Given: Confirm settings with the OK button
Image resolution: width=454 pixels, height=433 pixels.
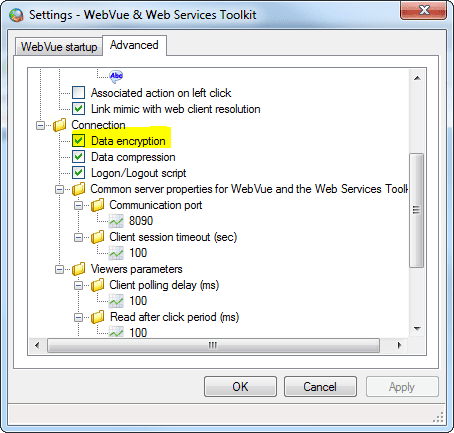Looking at the screenshot, I should click(x=240, y=387).
